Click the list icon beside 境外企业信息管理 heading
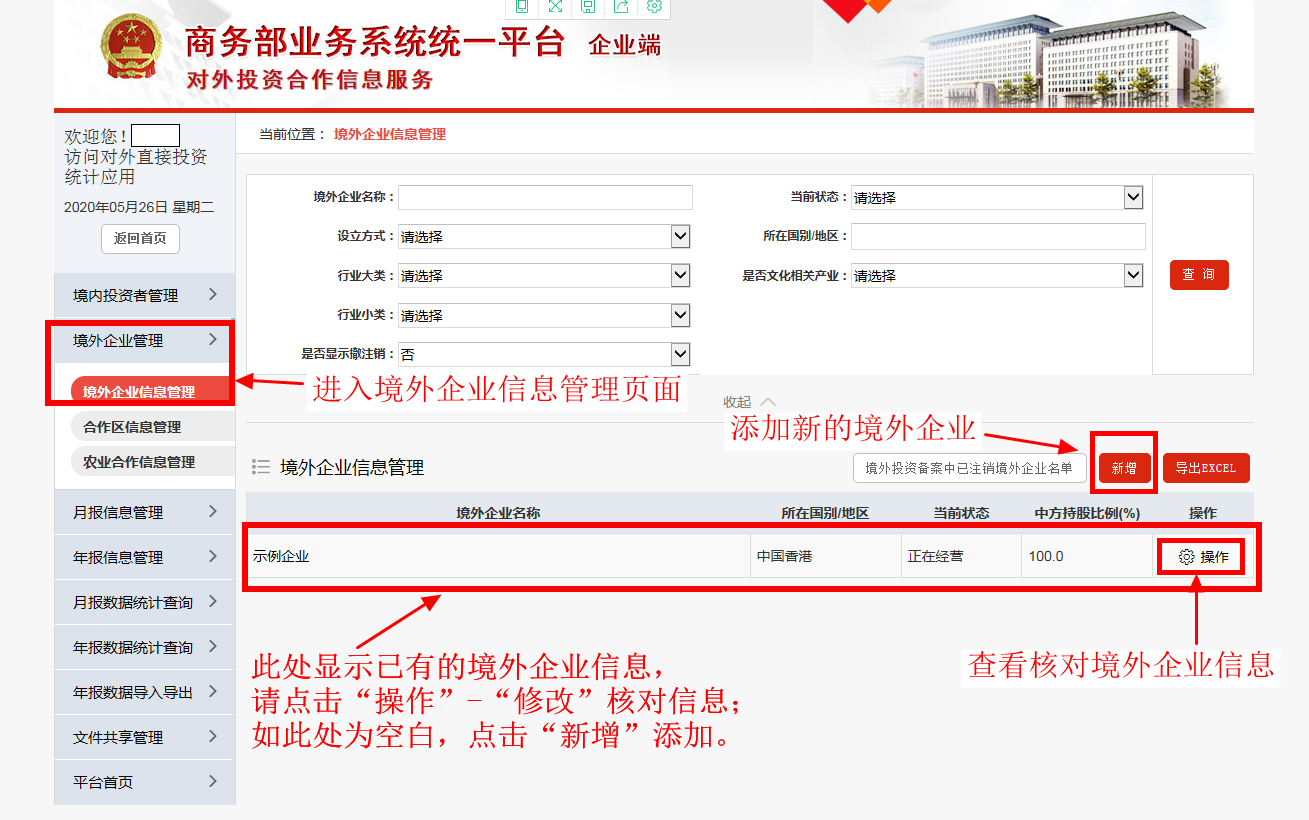 tap(261, 467)
